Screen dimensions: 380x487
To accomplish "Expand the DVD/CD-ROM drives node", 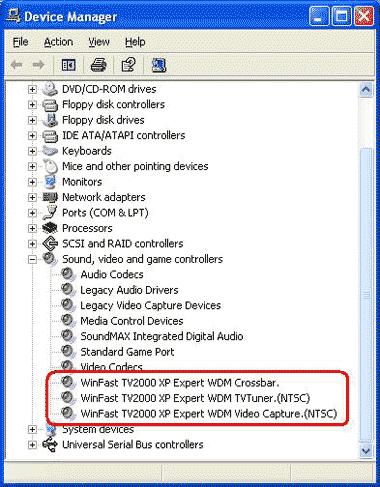I will tap(32, 89).
